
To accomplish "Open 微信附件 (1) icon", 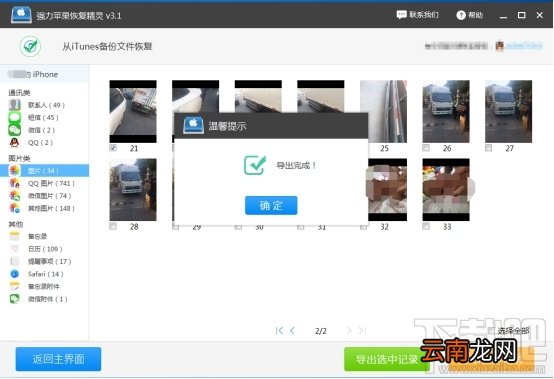I will pos(14,299).
